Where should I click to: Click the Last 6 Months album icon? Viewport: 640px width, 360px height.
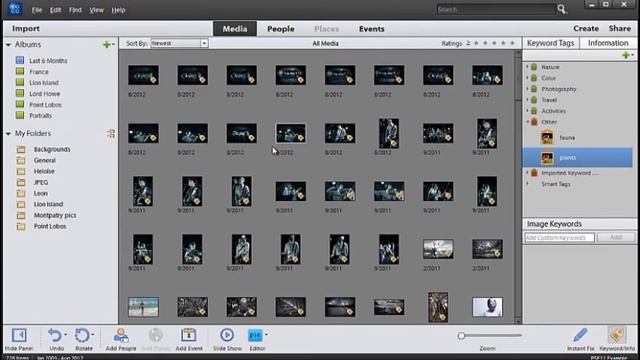(x=20, y=60)
